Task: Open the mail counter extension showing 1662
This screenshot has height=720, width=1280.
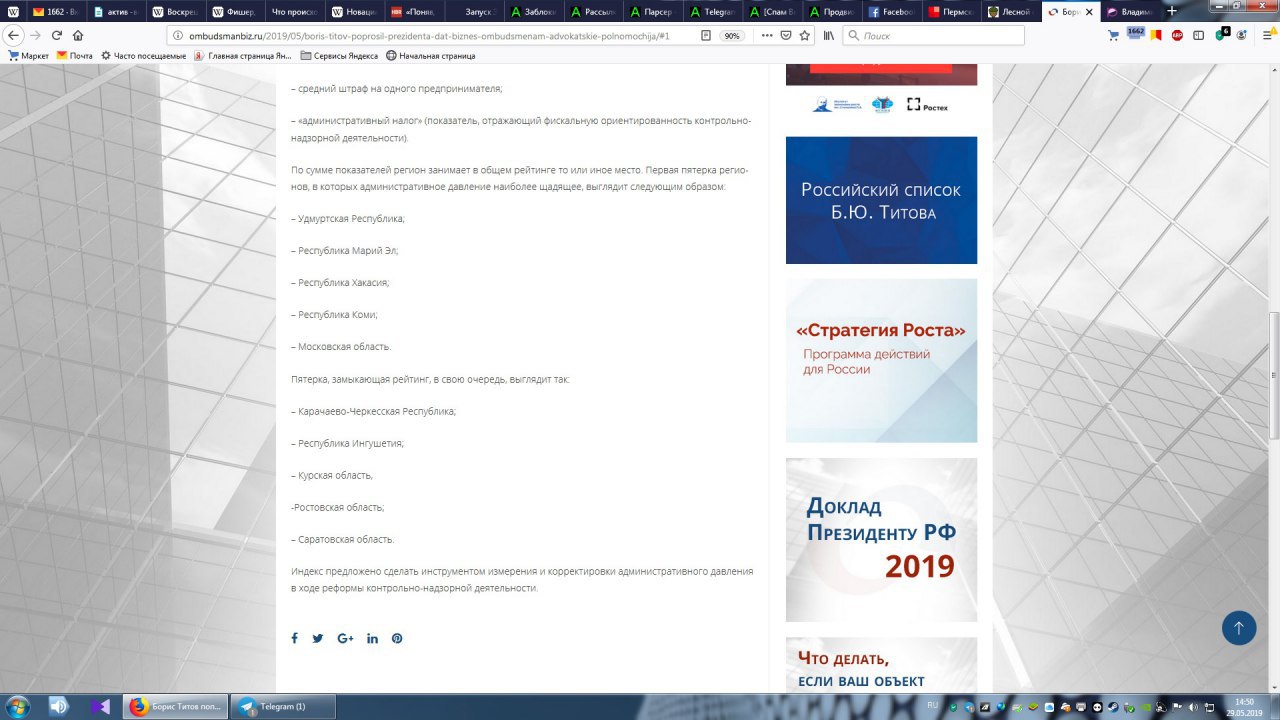Action: pyautogui.click(x=1136, y=33)
